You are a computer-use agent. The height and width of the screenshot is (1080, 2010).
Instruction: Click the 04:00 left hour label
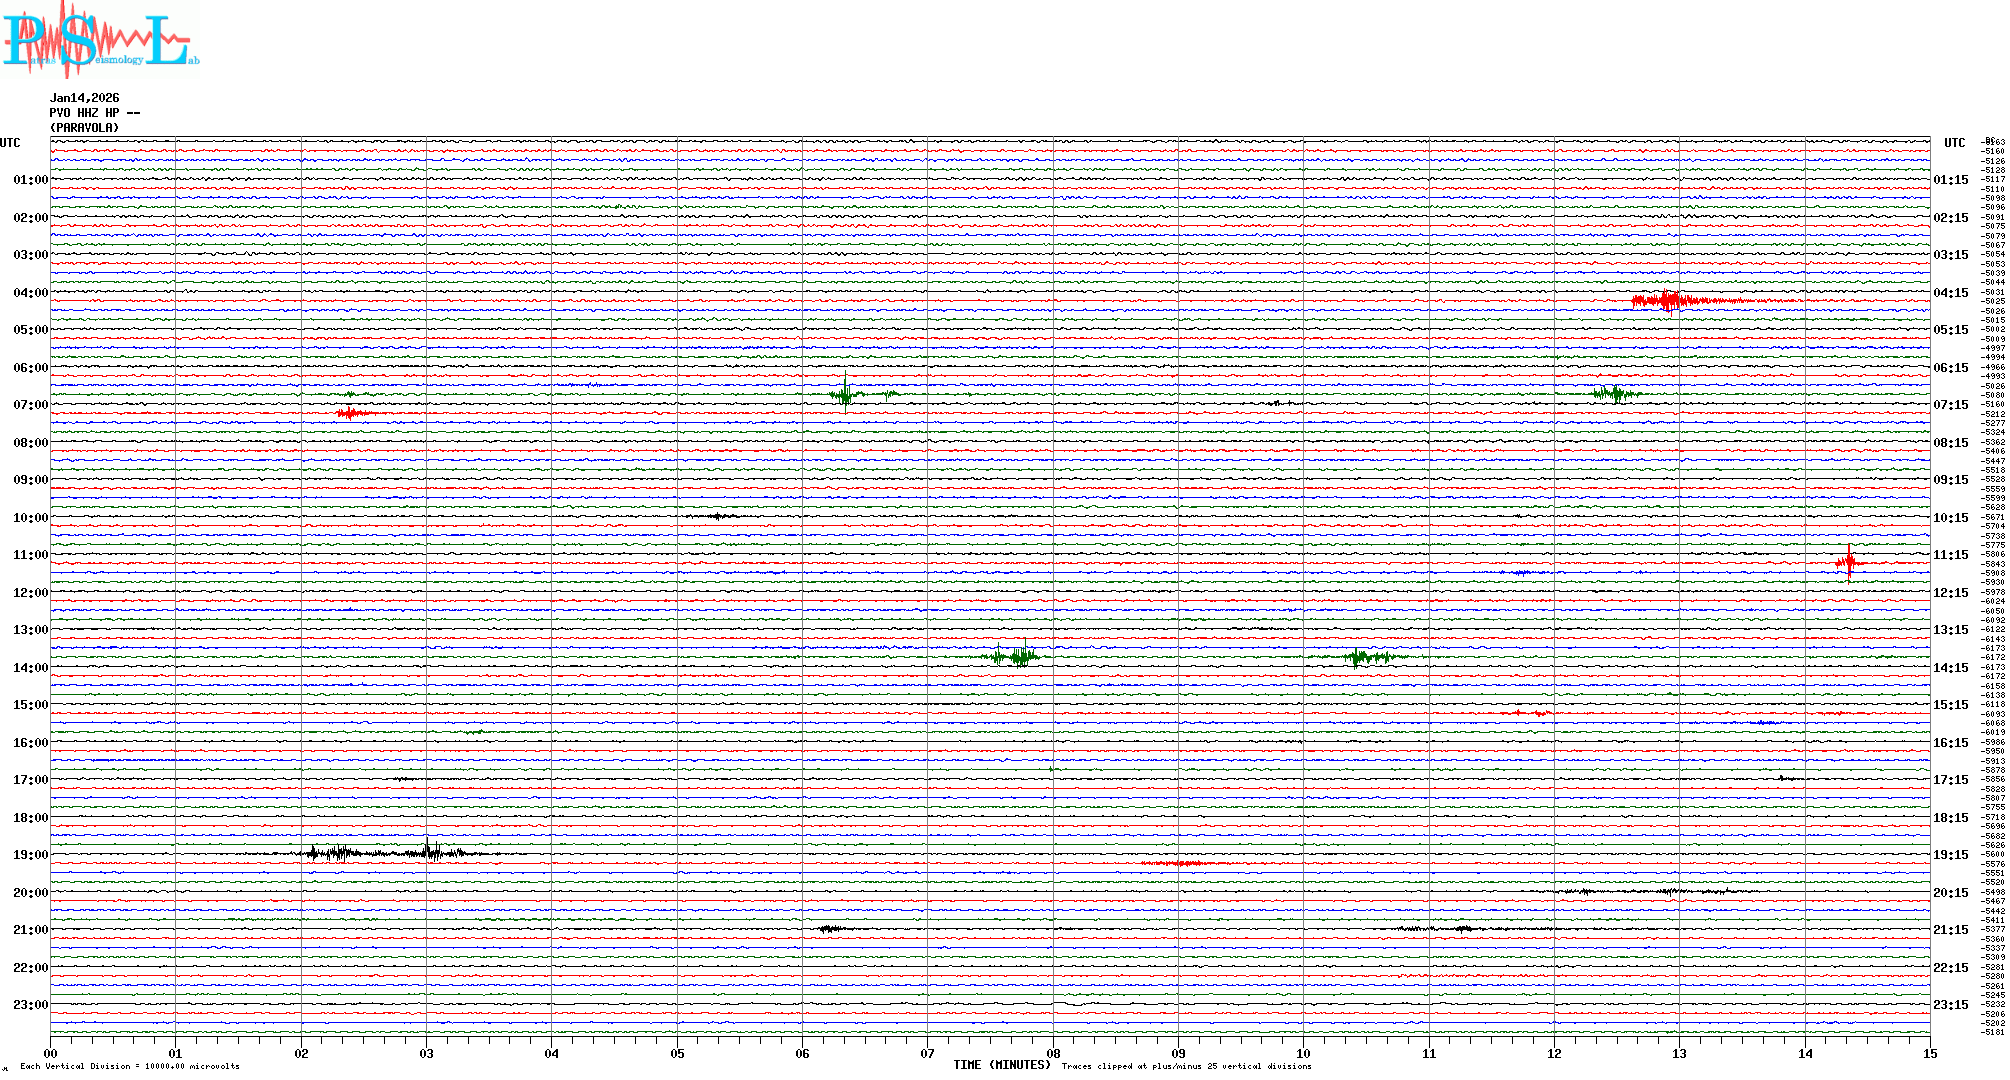30,293
